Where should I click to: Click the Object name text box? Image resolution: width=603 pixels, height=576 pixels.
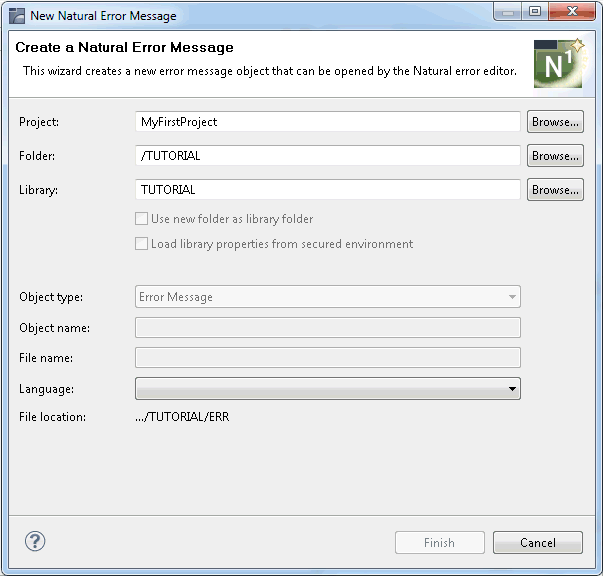pos(327,328)
